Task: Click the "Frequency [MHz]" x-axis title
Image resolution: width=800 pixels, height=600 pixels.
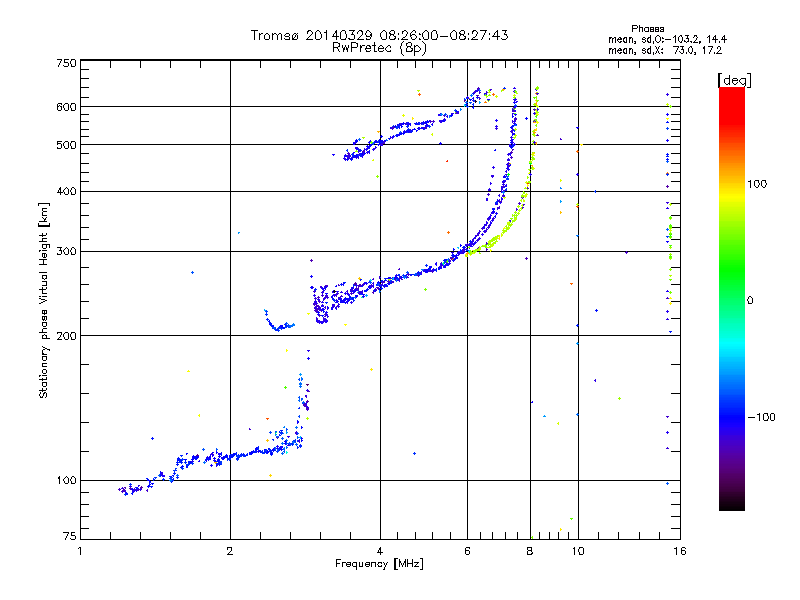Action: click(379, 564)
